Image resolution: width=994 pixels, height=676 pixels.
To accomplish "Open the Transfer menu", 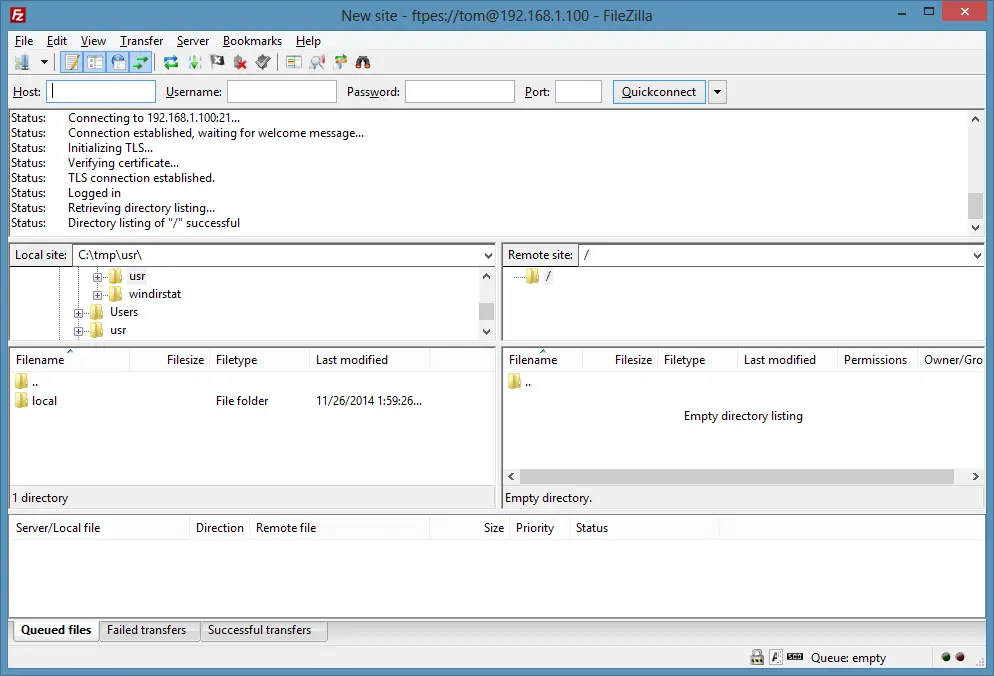I will pyautogui.click(x=141, y=41).
